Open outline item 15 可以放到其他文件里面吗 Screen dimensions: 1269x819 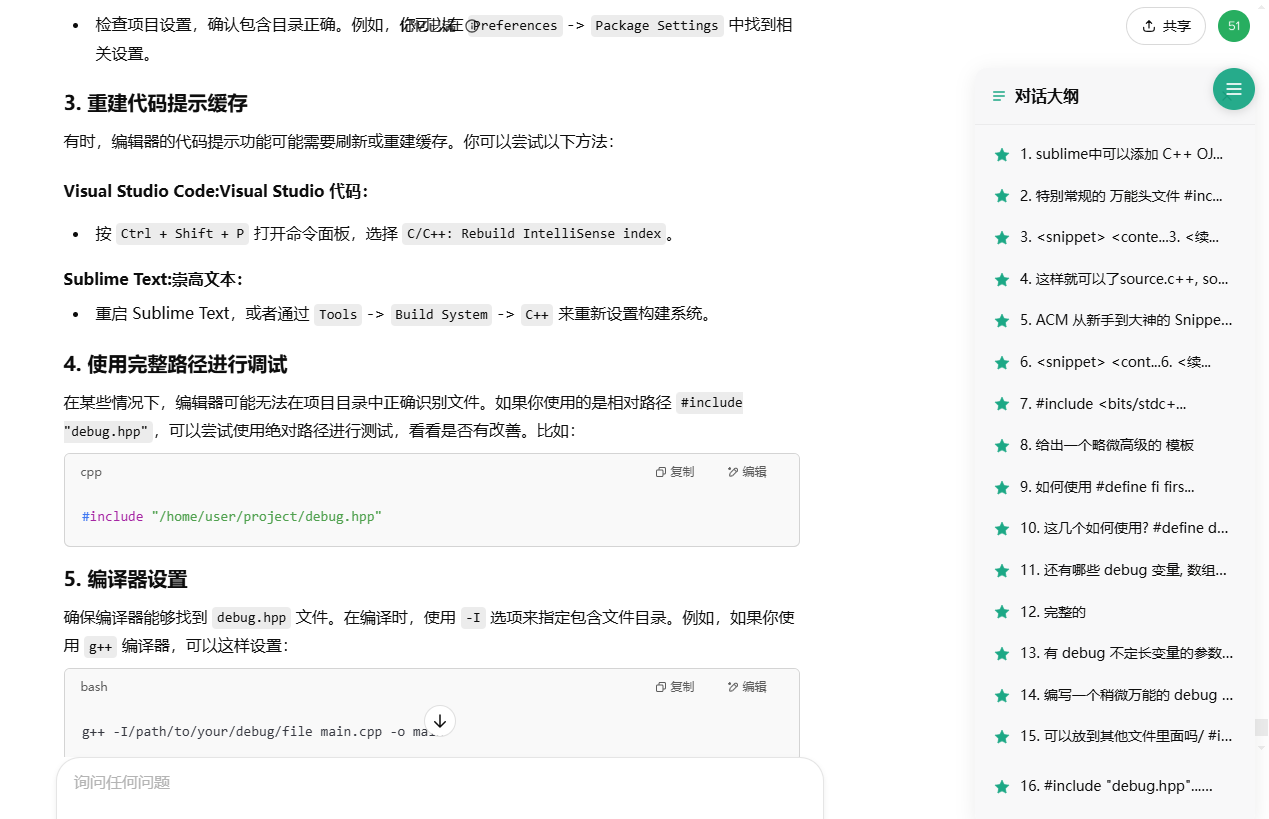1126,736
